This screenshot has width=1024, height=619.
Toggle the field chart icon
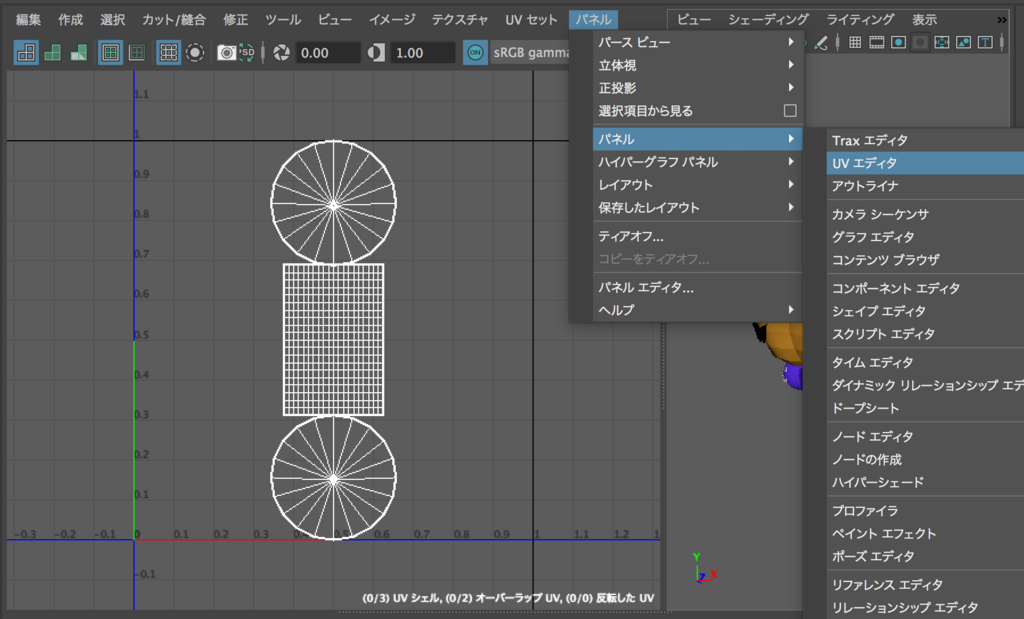tap(942, 42)
